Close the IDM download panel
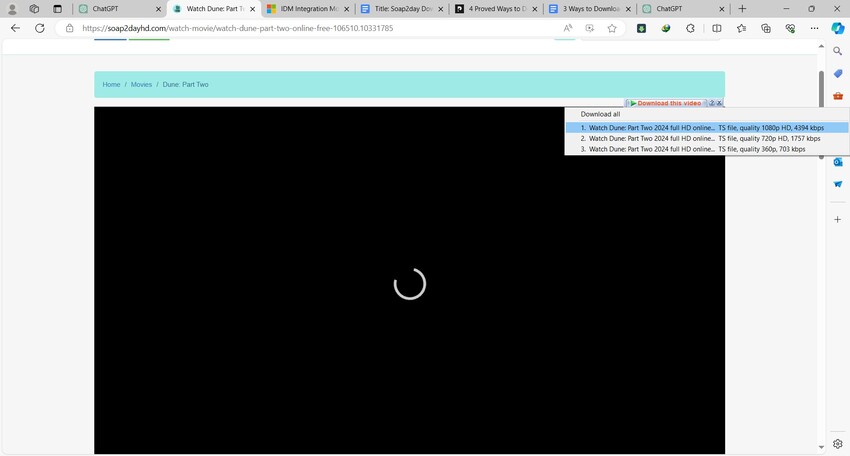This screenshot has width=850, height=456. pyautogui.click(x=719, y=103)
